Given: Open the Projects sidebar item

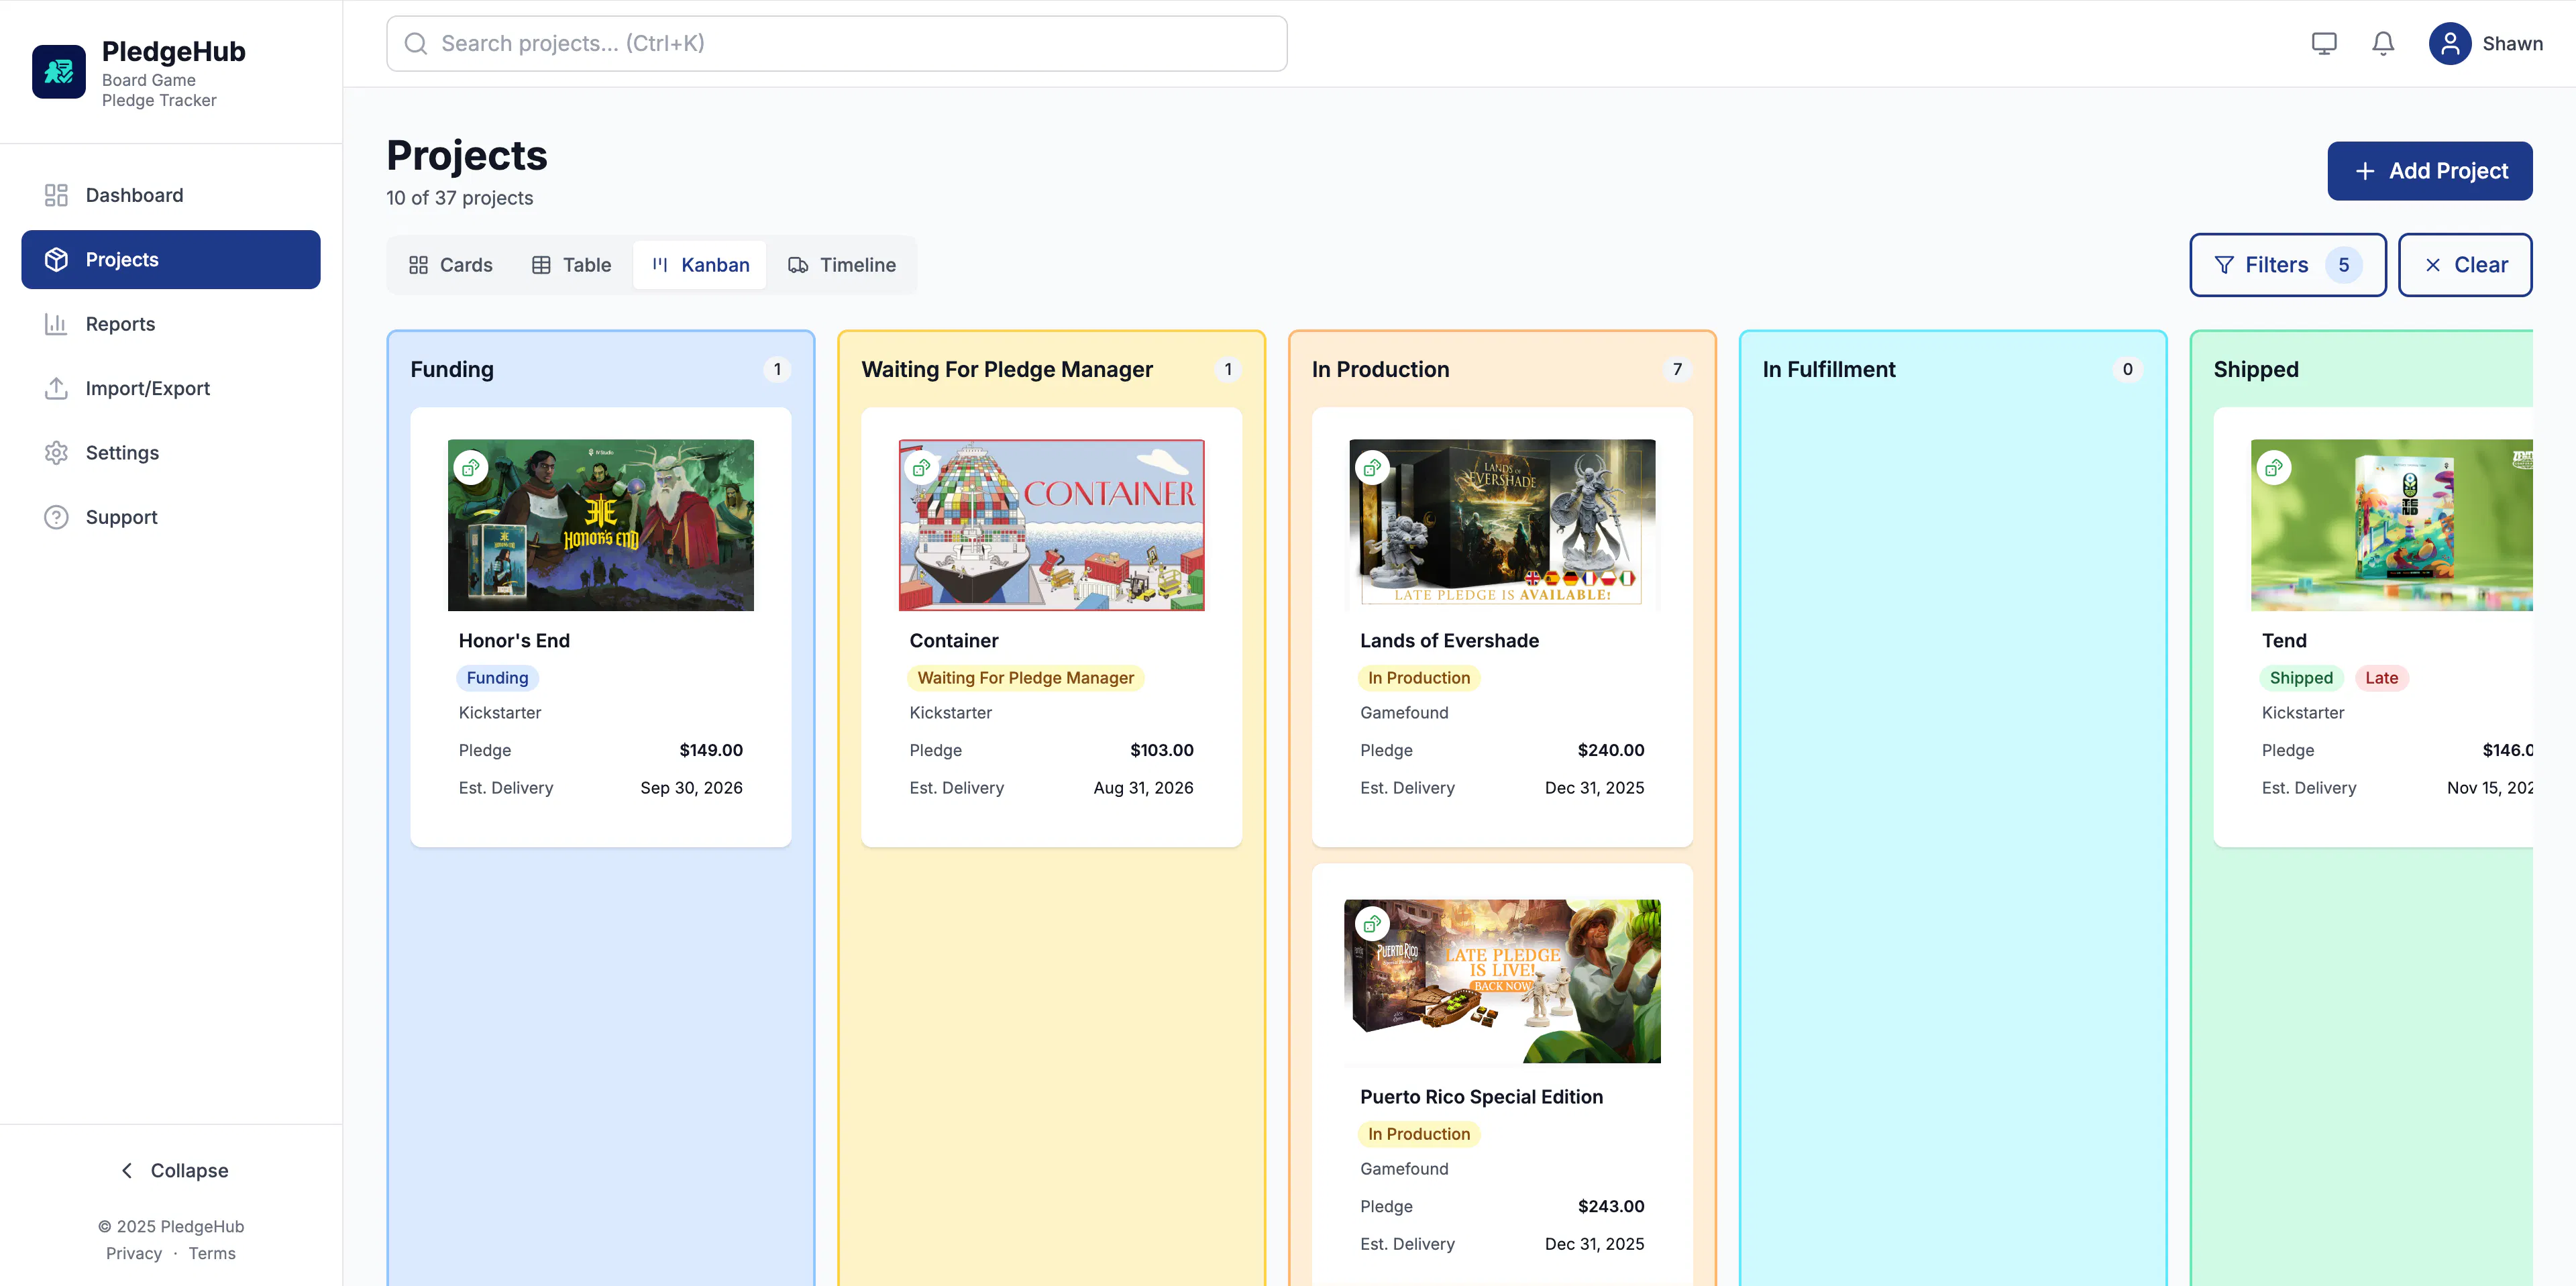Looking at the screenshot, I should click(x=171, y=260).
